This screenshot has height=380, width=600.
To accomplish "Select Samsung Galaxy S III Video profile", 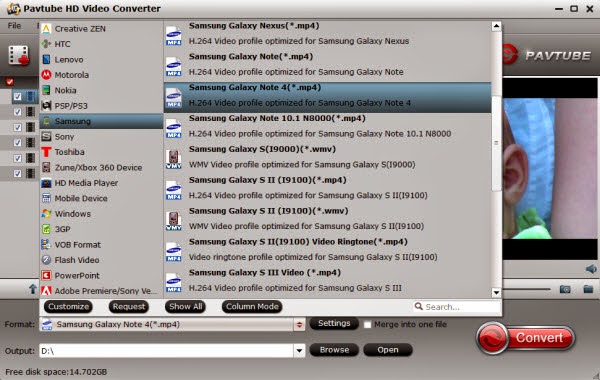I will pos(328,283).
